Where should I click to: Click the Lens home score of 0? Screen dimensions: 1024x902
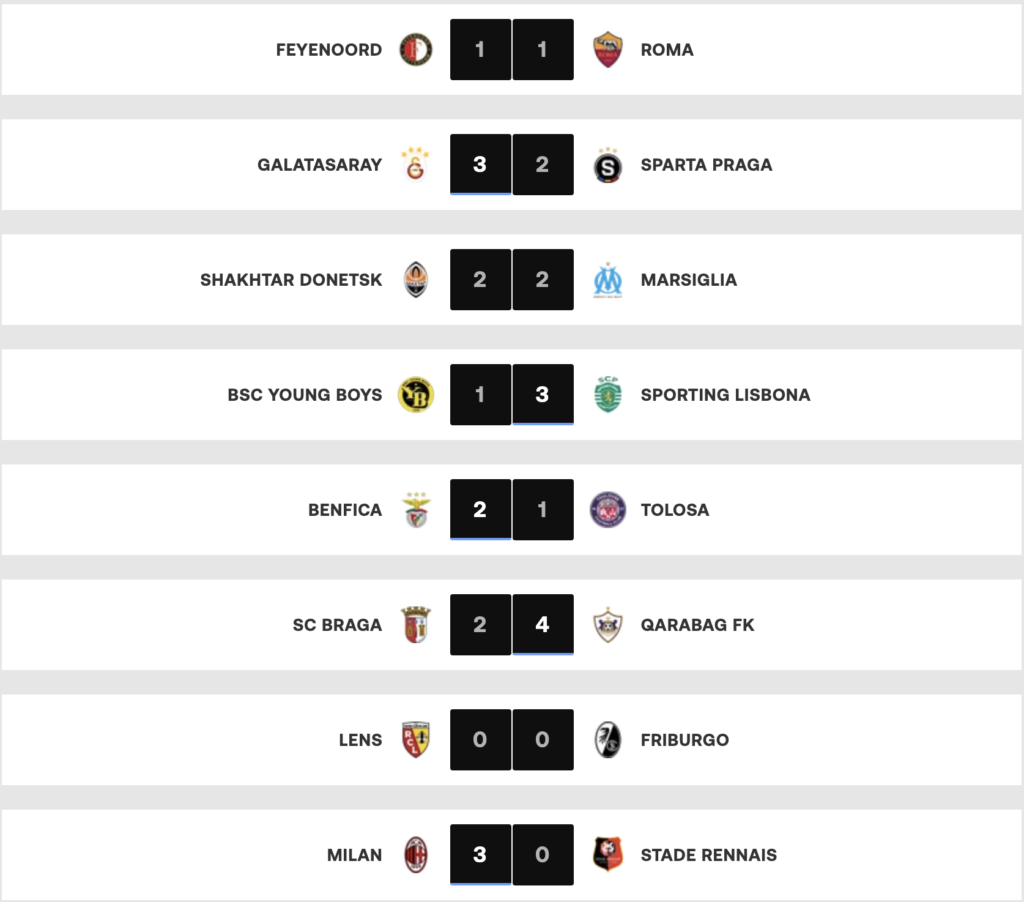point(480,739)
